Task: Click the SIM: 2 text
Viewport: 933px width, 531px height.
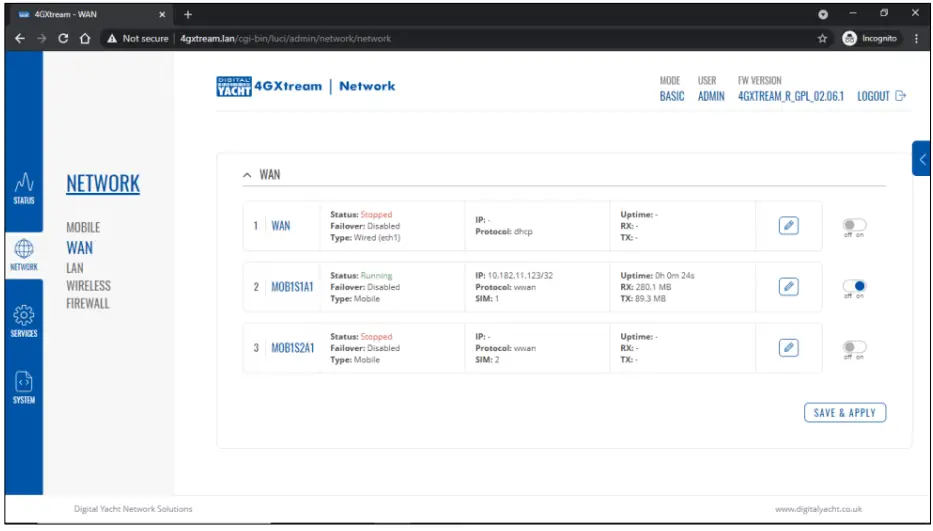Action: [x=487, y=360]
